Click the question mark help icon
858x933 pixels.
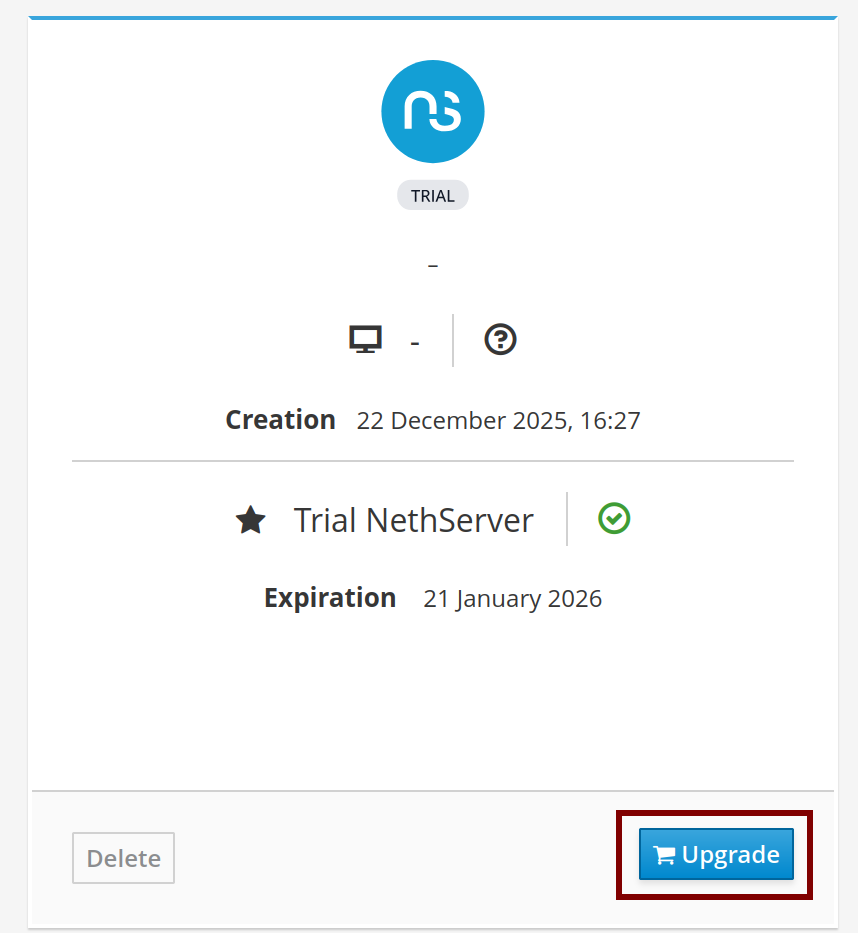pos(500,340)
